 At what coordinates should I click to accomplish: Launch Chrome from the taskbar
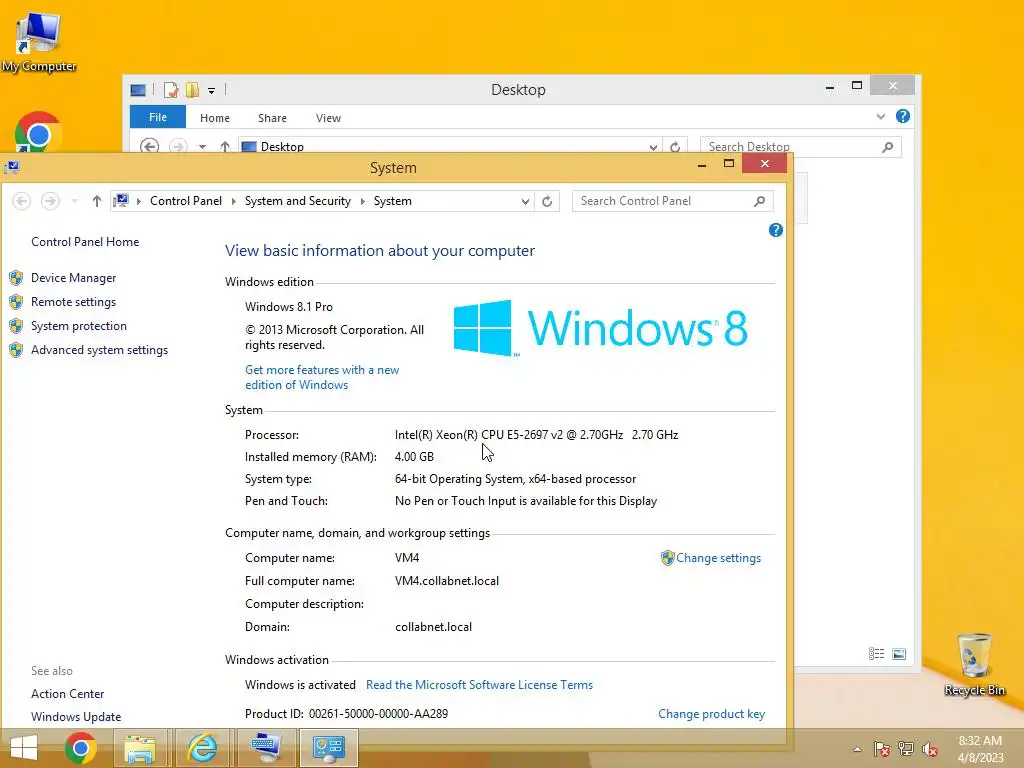(81, 748)
